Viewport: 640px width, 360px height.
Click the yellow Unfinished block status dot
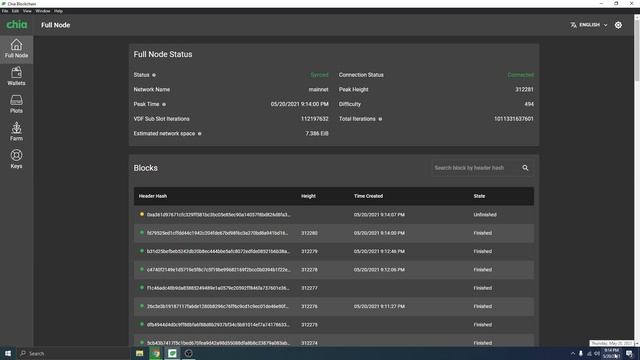[x=142, y=214]
